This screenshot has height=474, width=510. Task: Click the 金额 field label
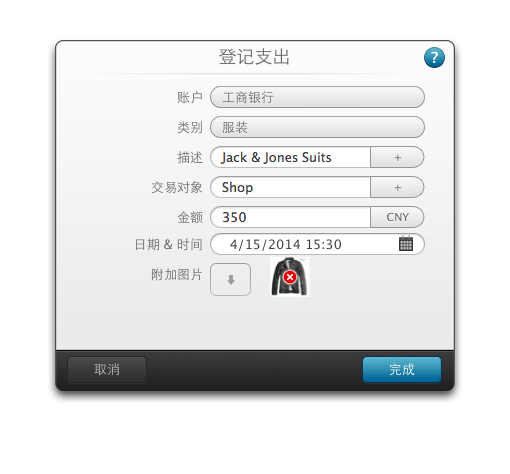point(190,217)
